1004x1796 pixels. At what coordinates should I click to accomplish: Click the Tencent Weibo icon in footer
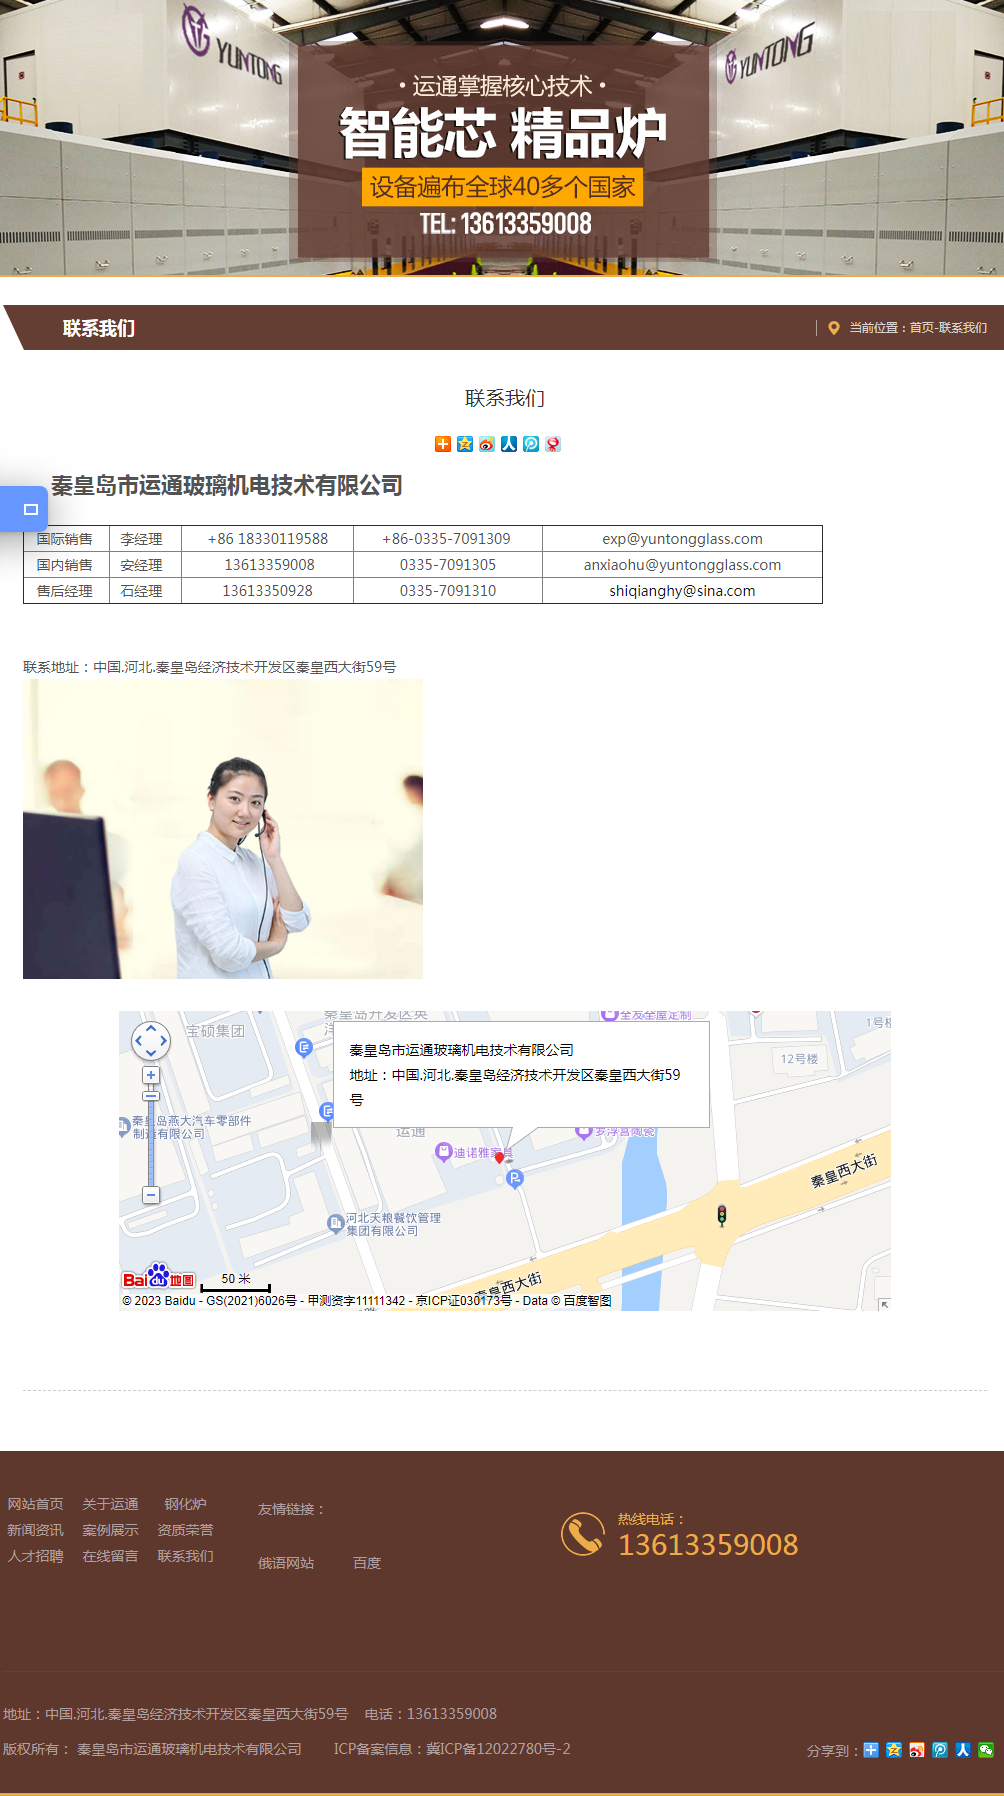tap(940, 1750)
